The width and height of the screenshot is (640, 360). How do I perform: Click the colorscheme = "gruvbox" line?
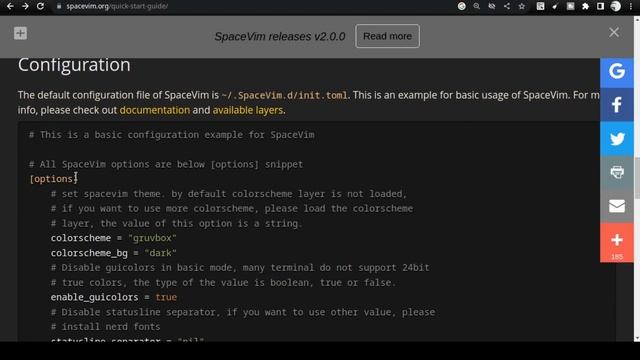(113, 238)
